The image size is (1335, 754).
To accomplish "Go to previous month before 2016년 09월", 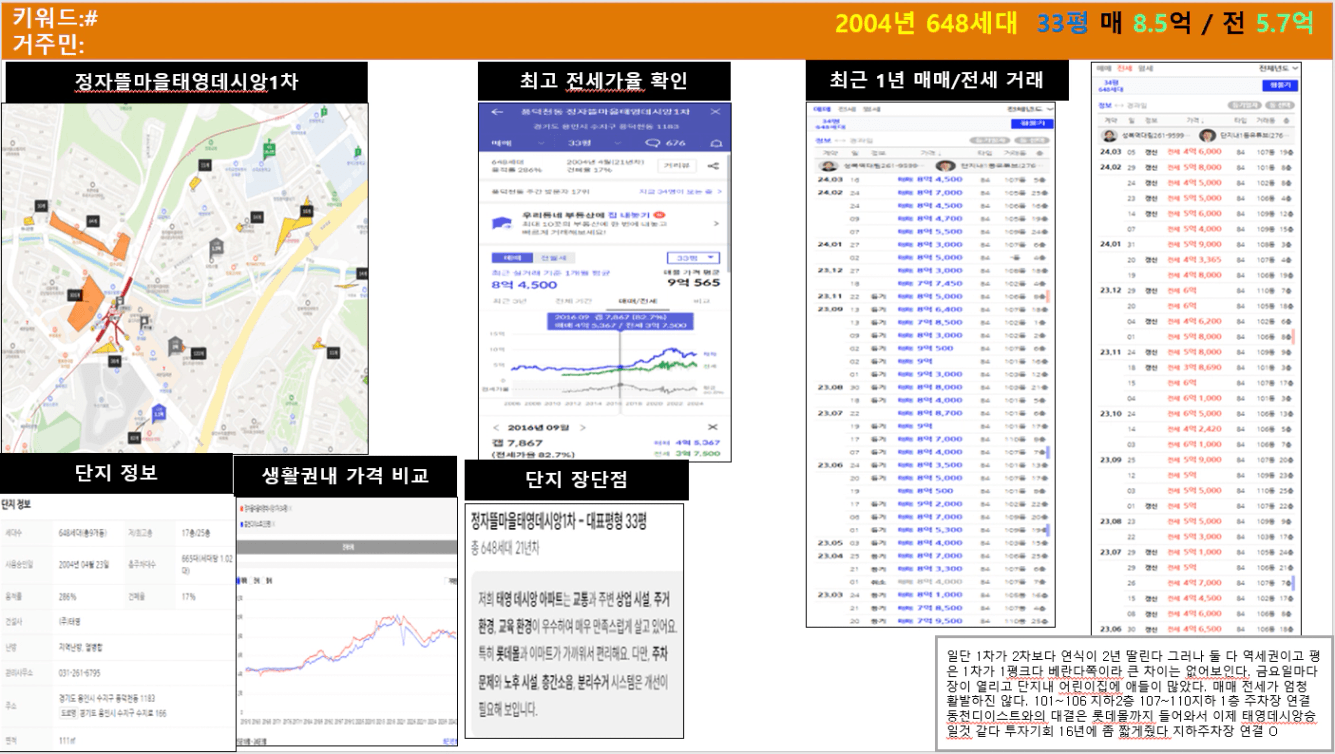I will 496,427.
